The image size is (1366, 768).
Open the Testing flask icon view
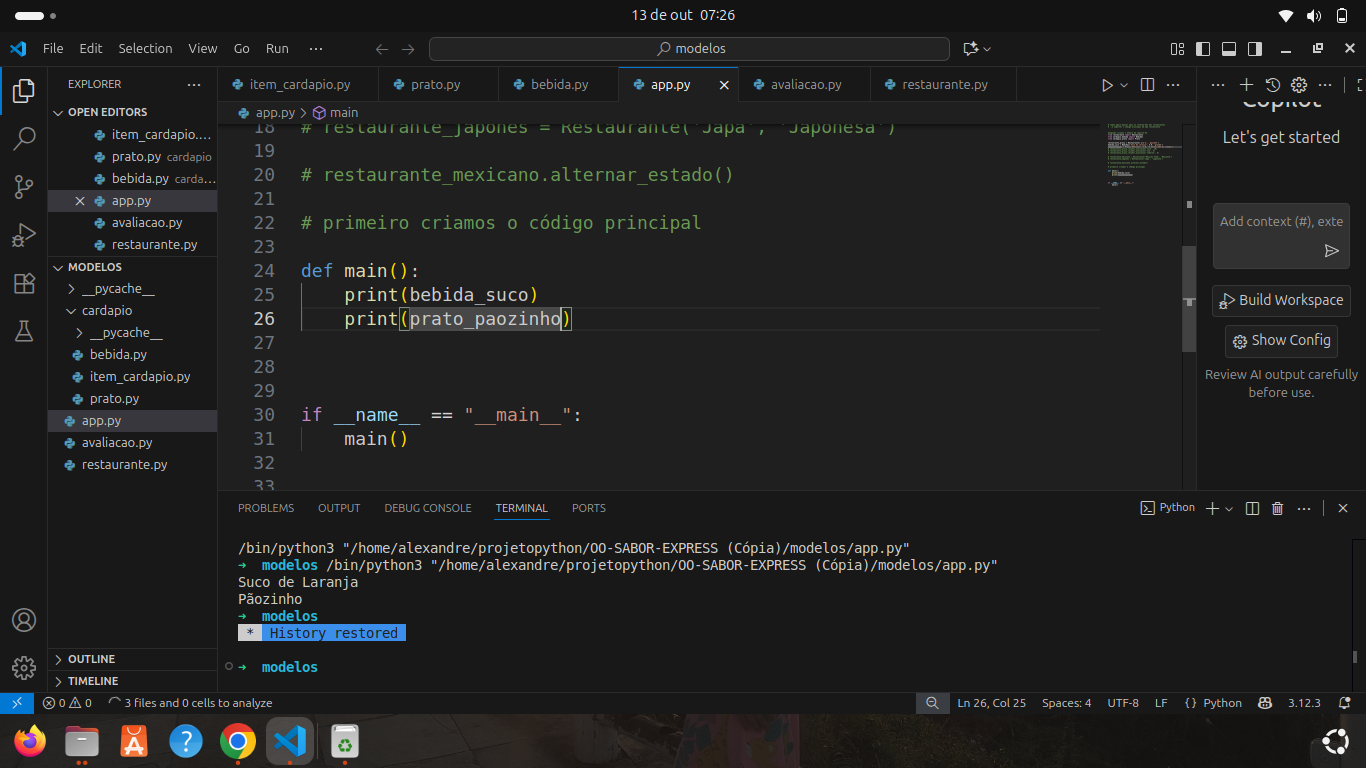[x=24, y=332]
